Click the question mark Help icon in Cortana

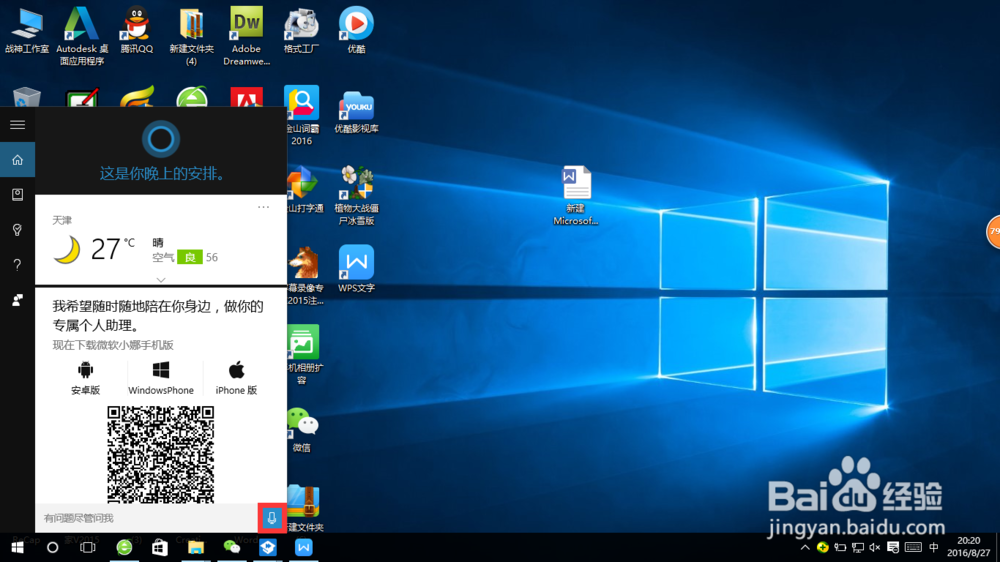point(17,265)
